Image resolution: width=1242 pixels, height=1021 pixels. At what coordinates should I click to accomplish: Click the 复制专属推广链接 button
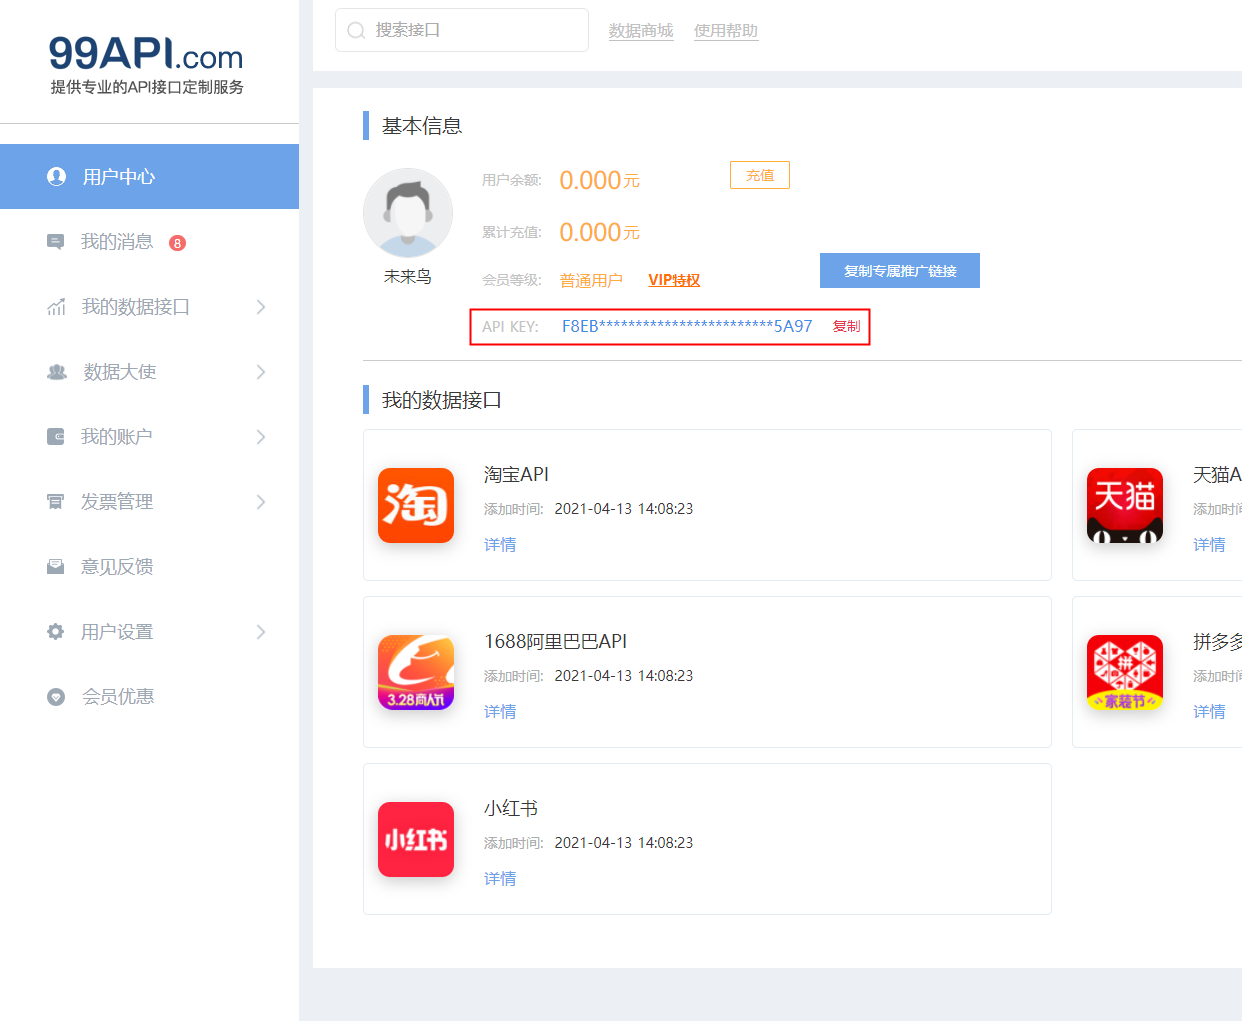899,271
